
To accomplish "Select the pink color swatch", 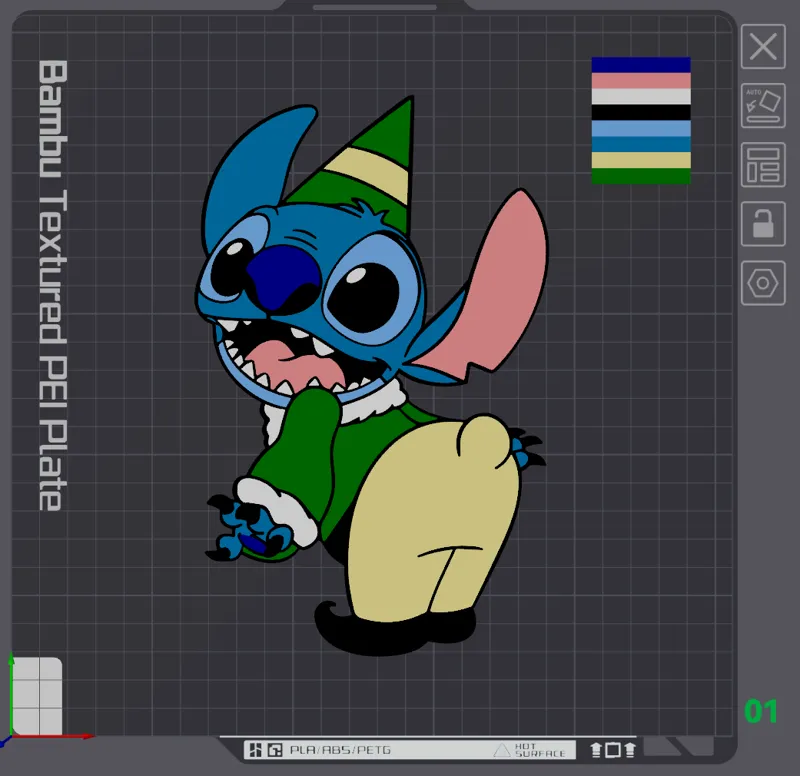I will (641, 81).
